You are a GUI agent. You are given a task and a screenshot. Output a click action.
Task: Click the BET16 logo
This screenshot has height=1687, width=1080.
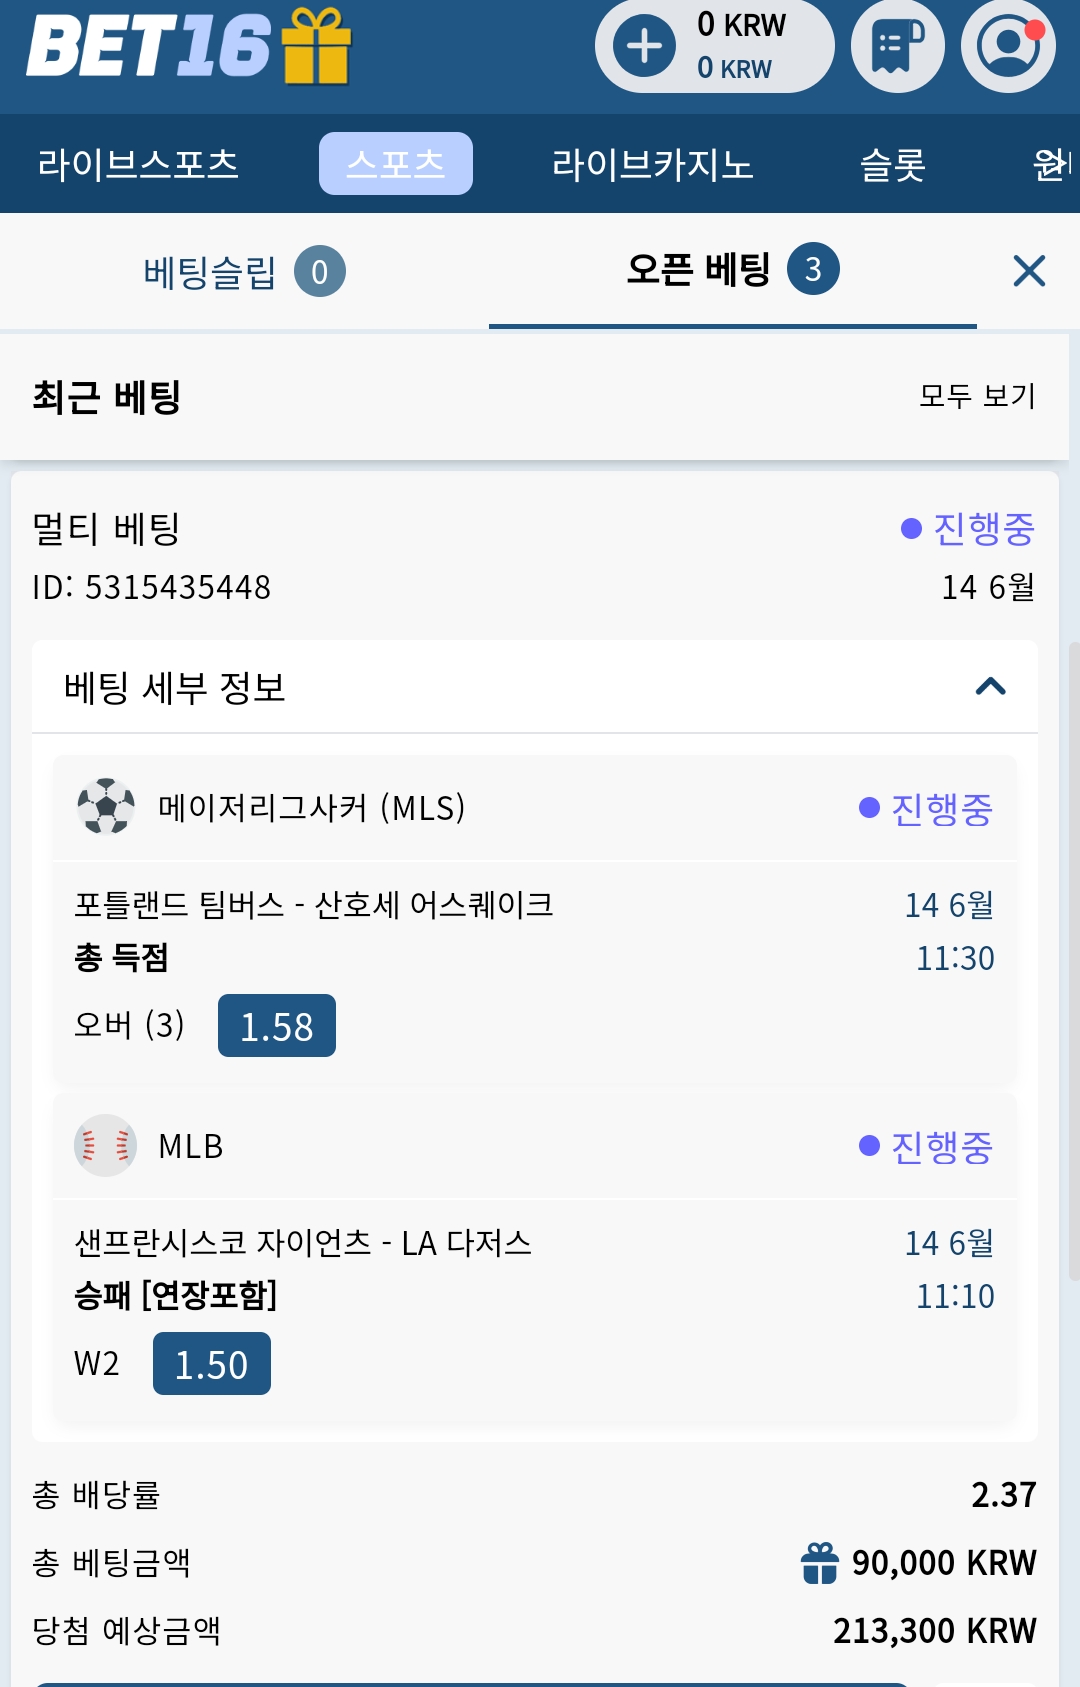[x=149, y=46]
